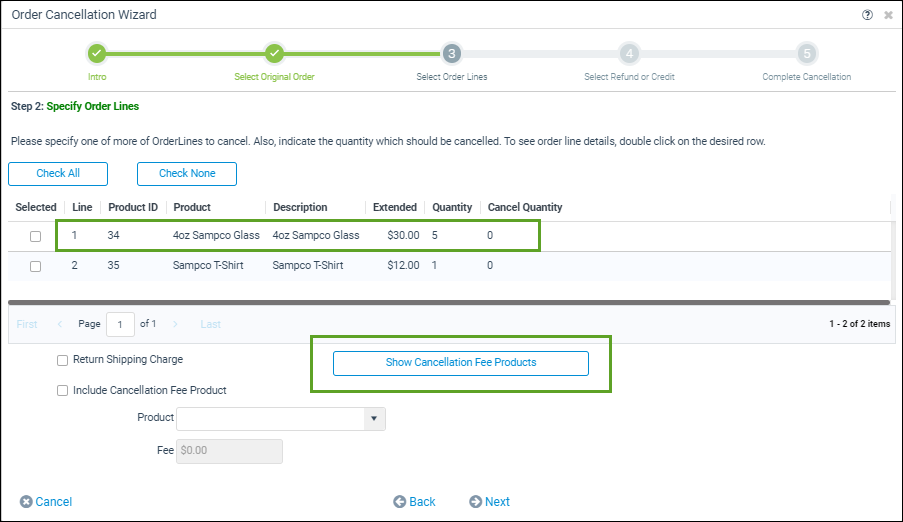Click the Check All button
The image size is (903, 522).
(x=58, y=173)
